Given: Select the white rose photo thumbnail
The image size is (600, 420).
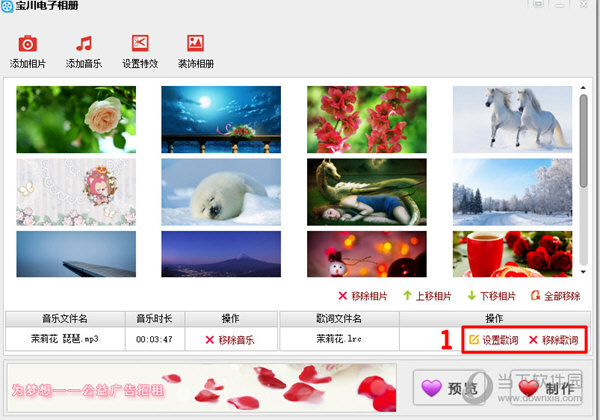Looking at the screenshot, I should 76,119.
